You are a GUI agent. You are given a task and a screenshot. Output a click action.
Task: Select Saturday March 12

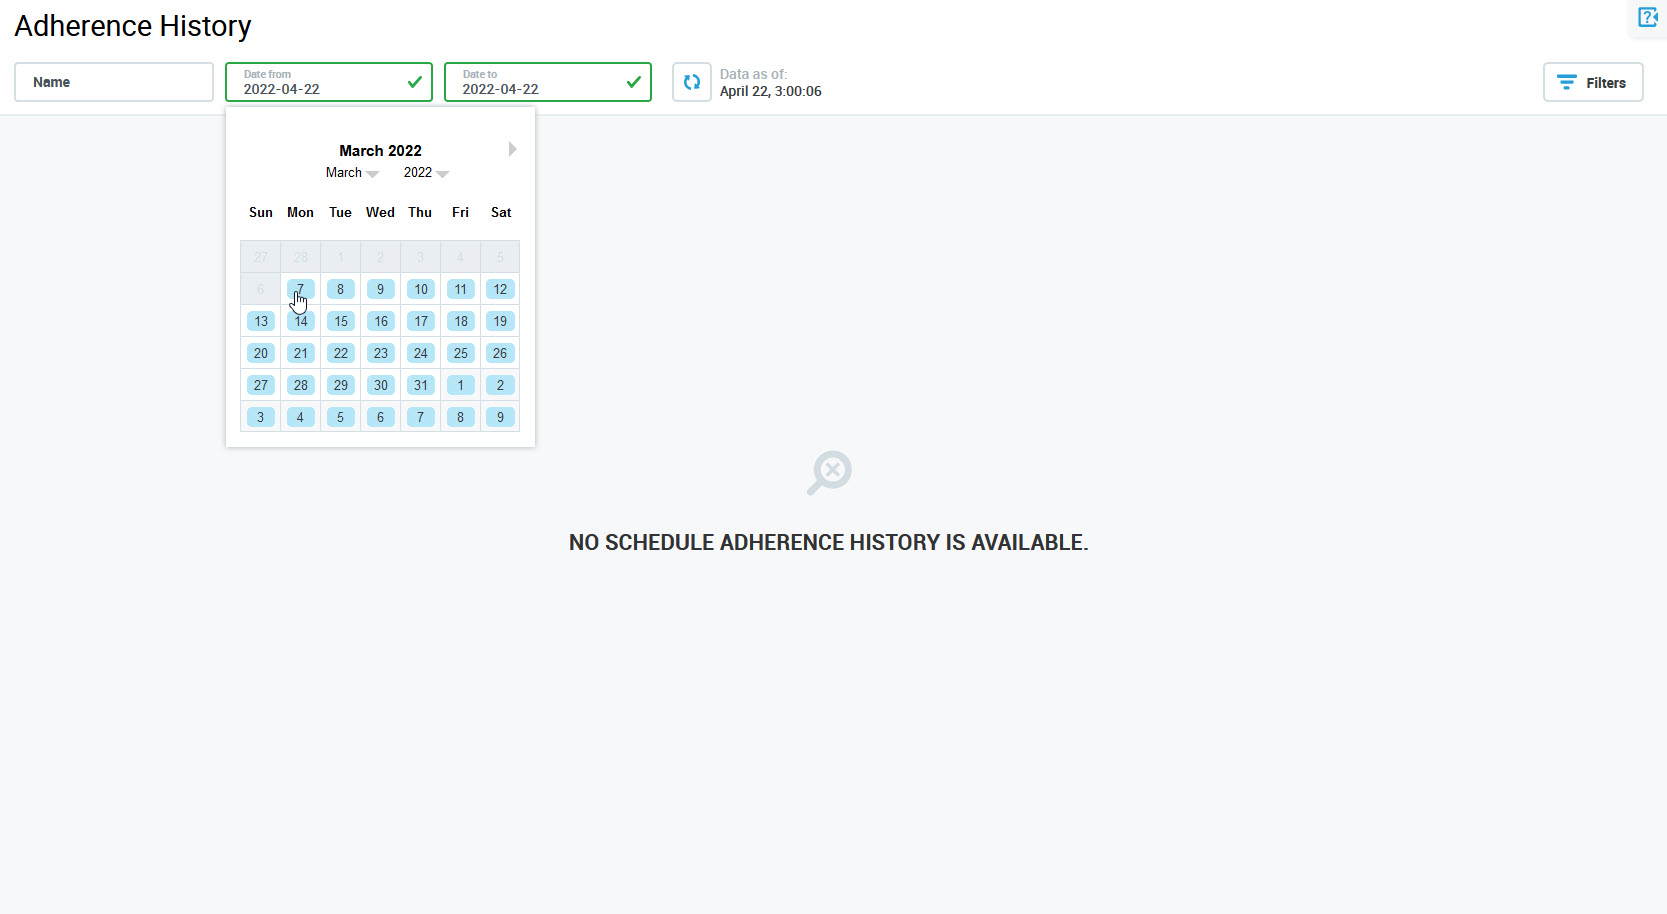[500, 289]
